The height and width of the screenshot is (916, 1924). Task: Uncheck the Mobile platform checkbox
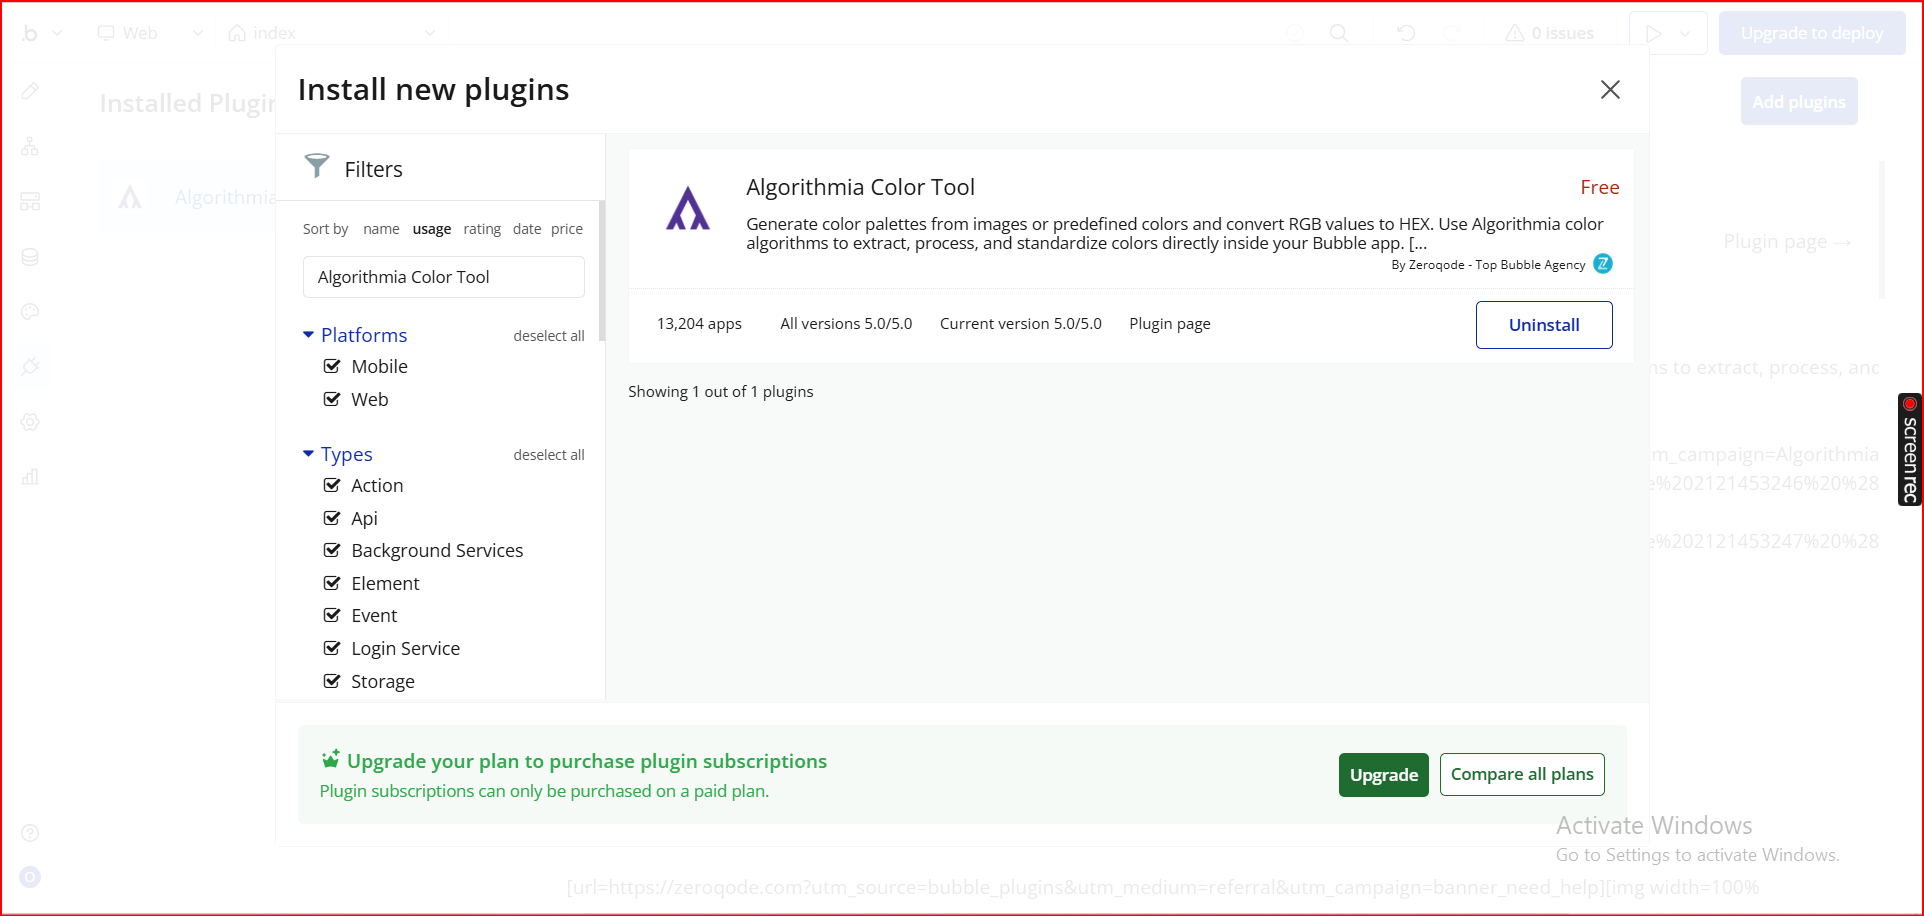click(x=332, y=367)
